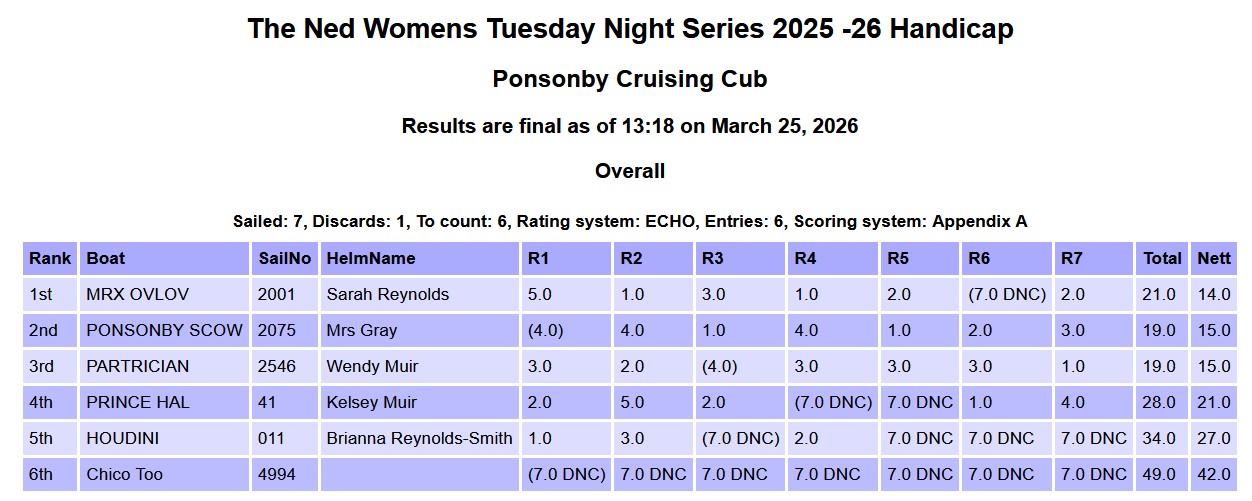
Task: Click helm name Brianna Reynolds-Smith
Action: (419, 438)
